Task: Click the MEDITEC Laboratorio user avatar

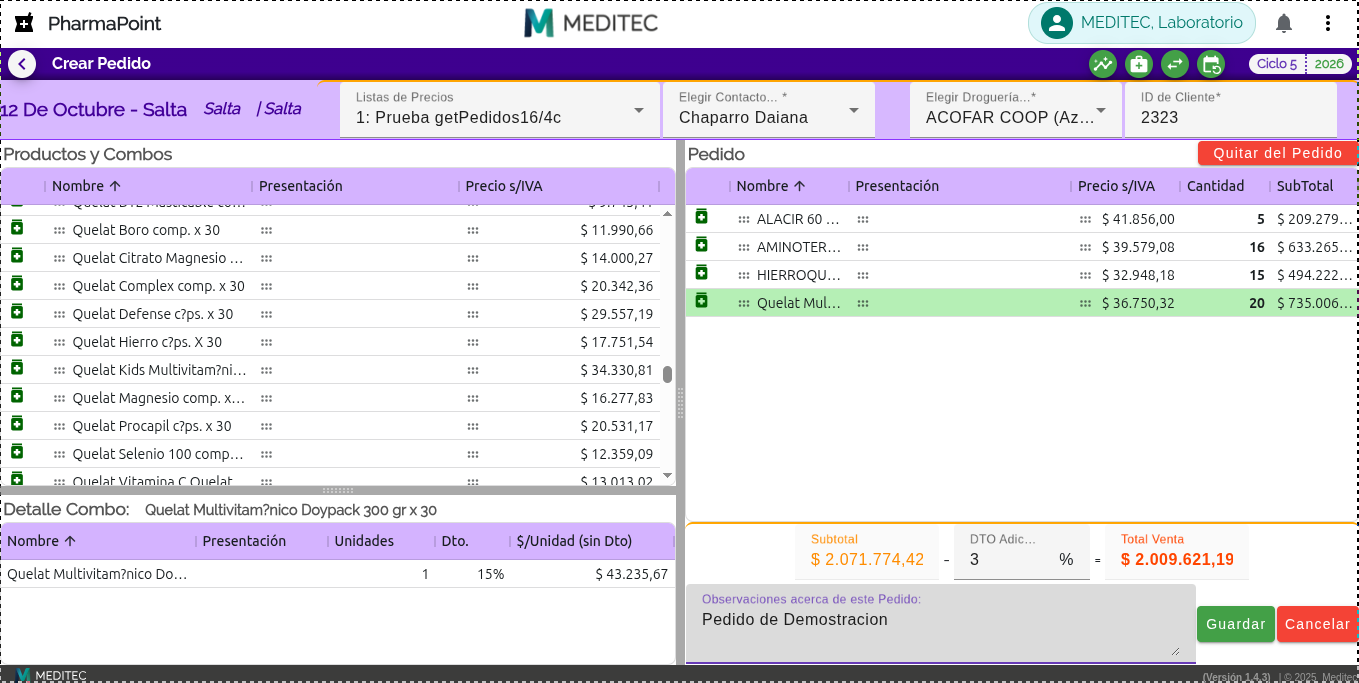Action: (x=1056, y=23)
